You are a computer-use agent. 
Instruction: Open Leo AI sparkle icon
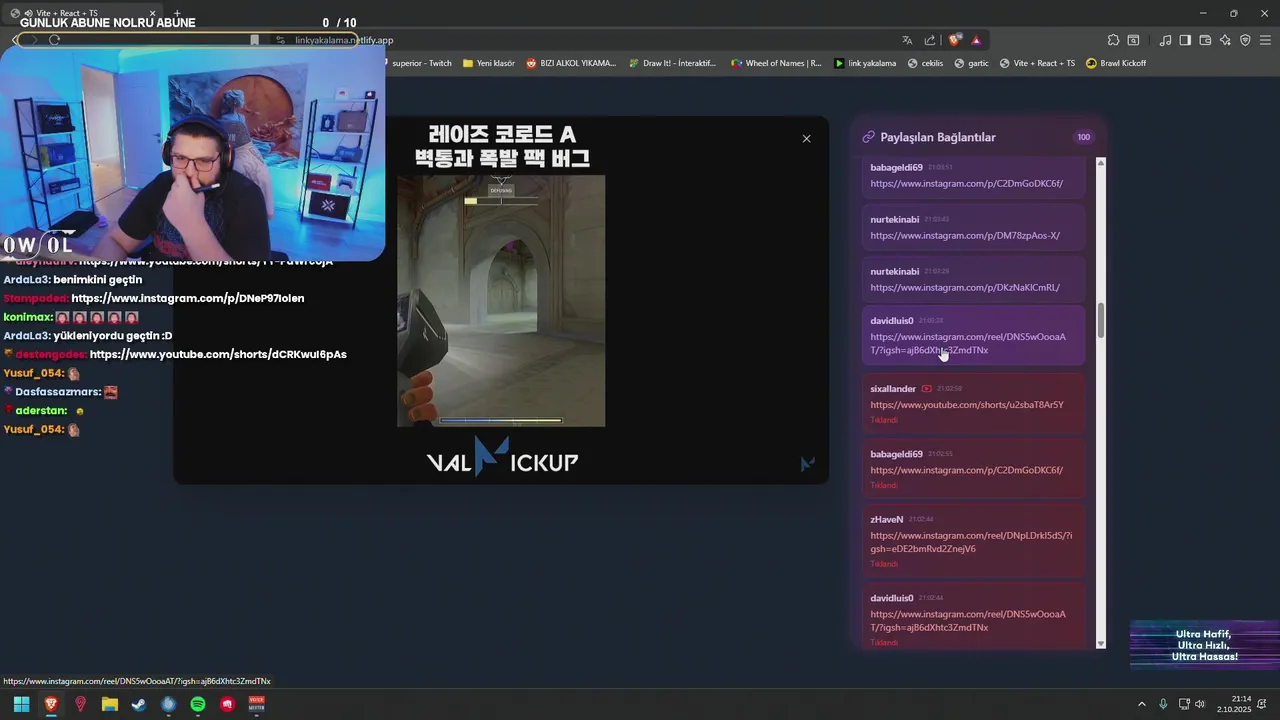(x=1225, y=40)
